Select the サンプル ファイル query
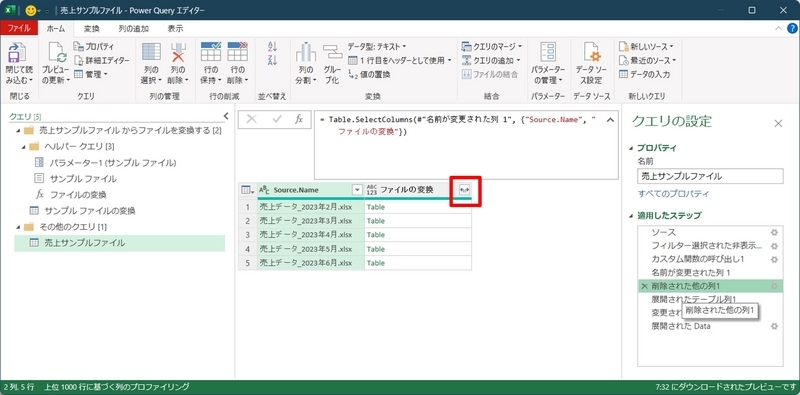This screenshot has width=800, height=395. point(83,179)
